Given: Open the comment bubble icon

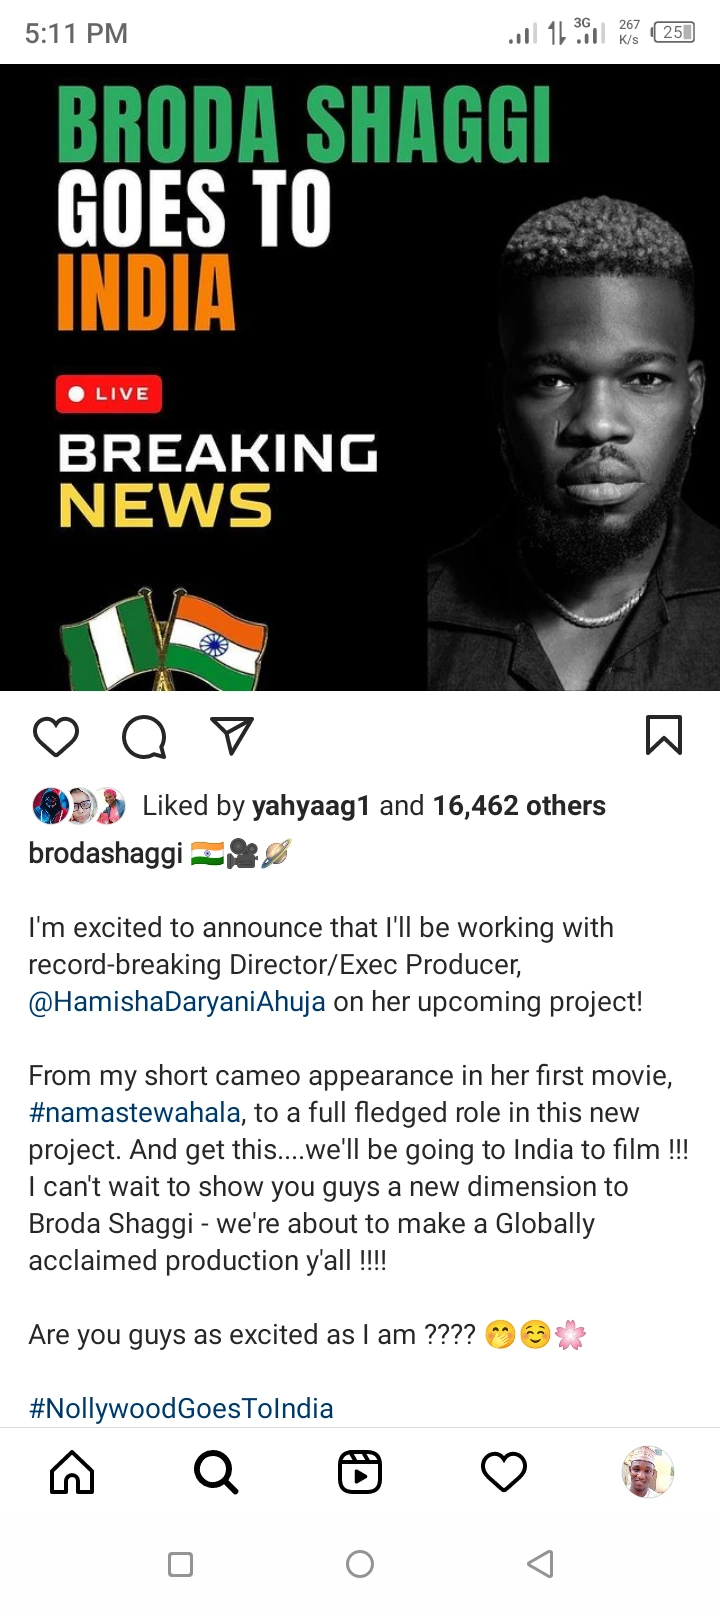Looking at the screenshot, I should (144, 737).
